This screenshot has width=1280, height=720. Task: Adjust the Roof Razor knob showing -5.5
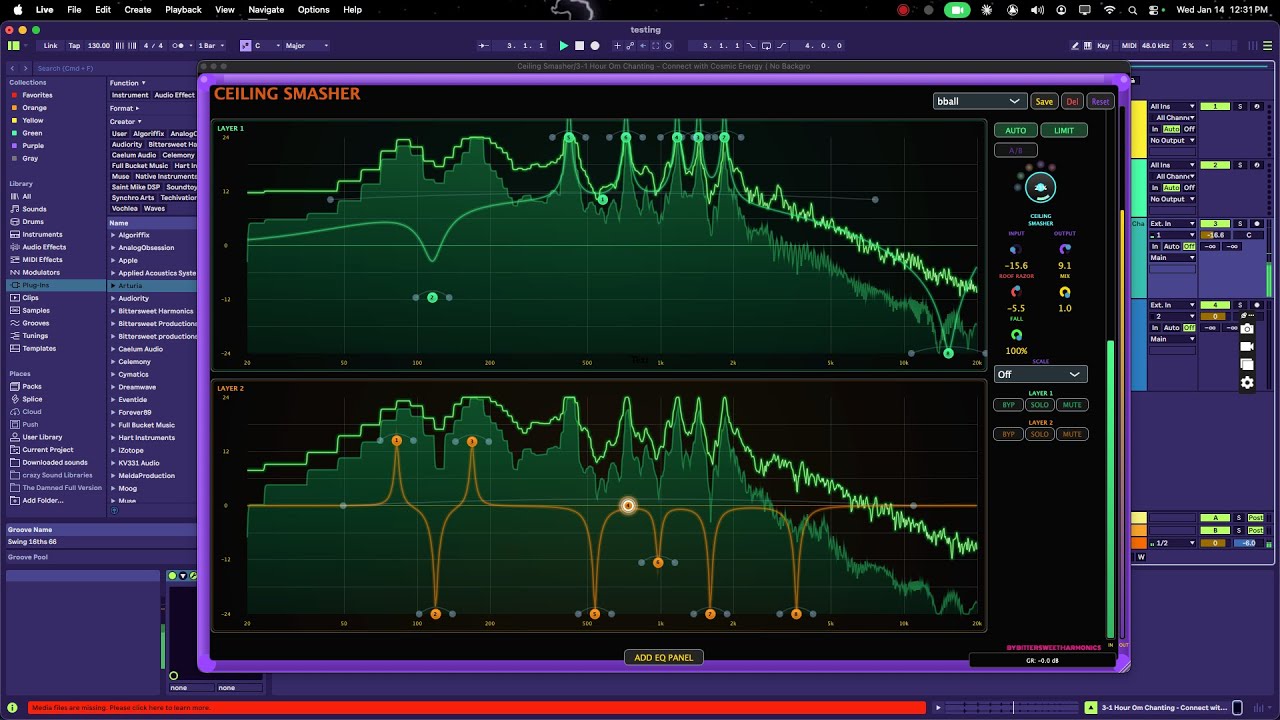[x=1016, y=292]
